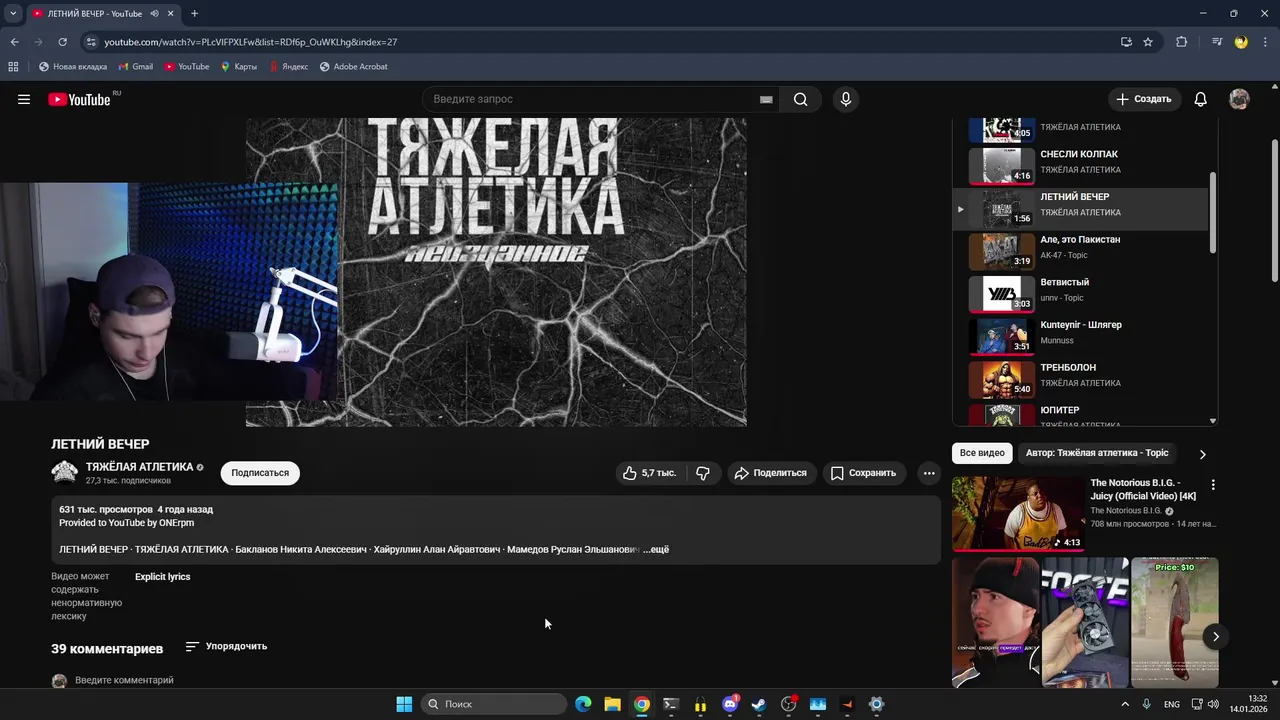Image resolution: width=1280 pixels, height=720 pixels.
Task: Reload the page in Chrome
Action: tap(62, 42)
